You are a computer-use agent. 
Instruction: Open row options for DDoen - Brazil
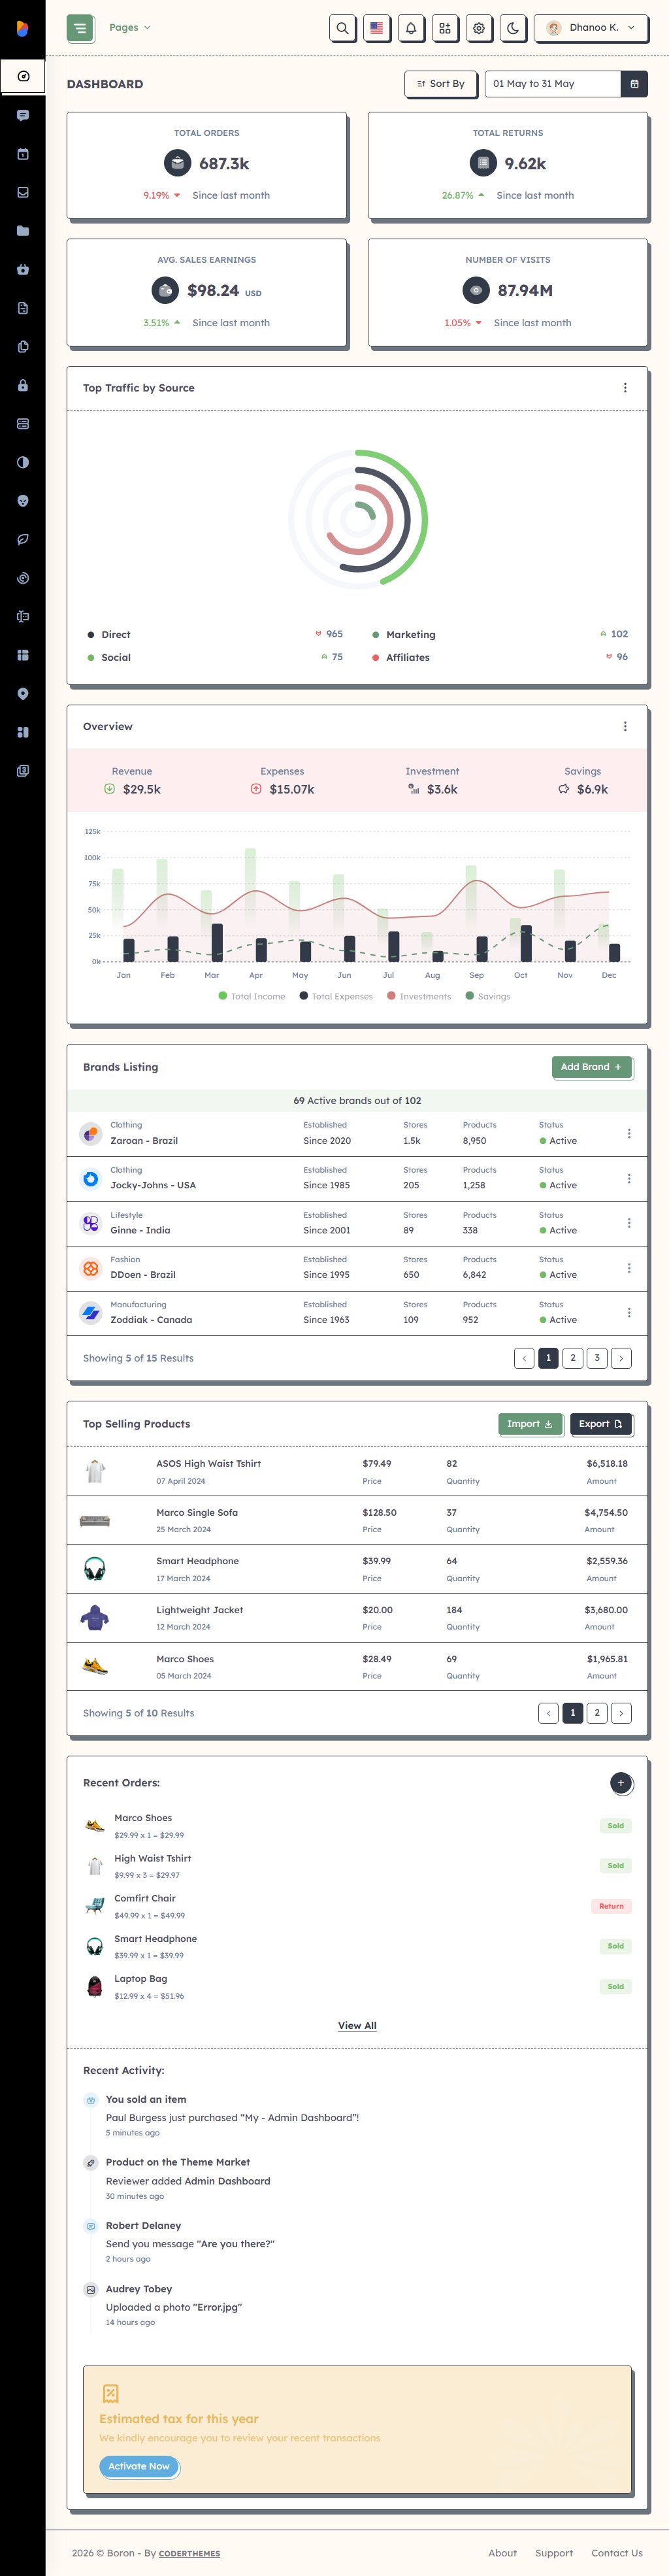coord(629,1268)
